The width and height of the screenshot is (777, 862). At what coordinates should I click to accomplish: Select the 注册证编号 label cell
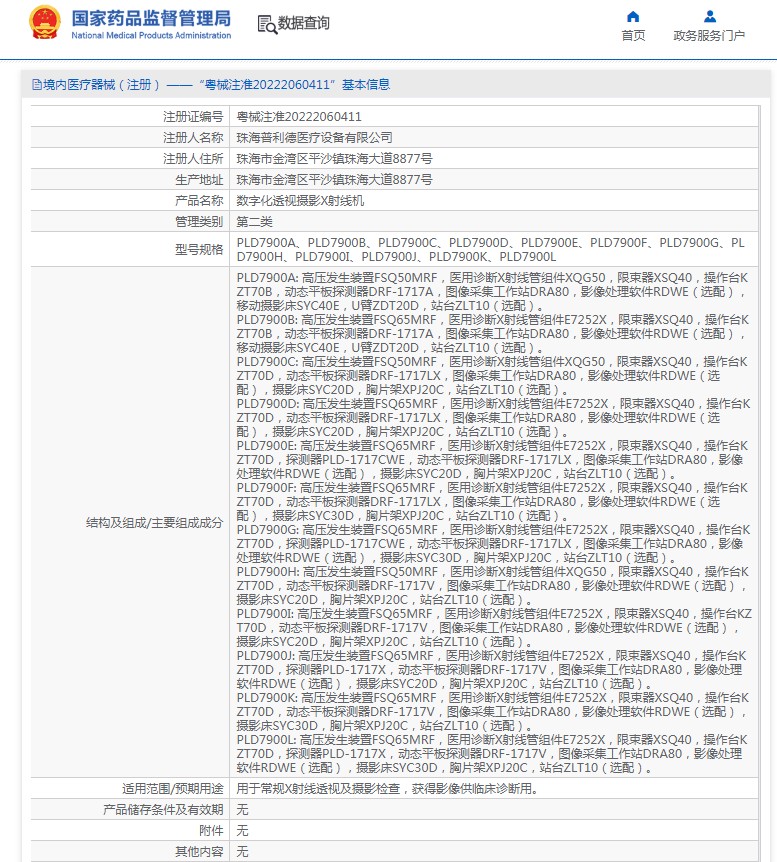130,117
